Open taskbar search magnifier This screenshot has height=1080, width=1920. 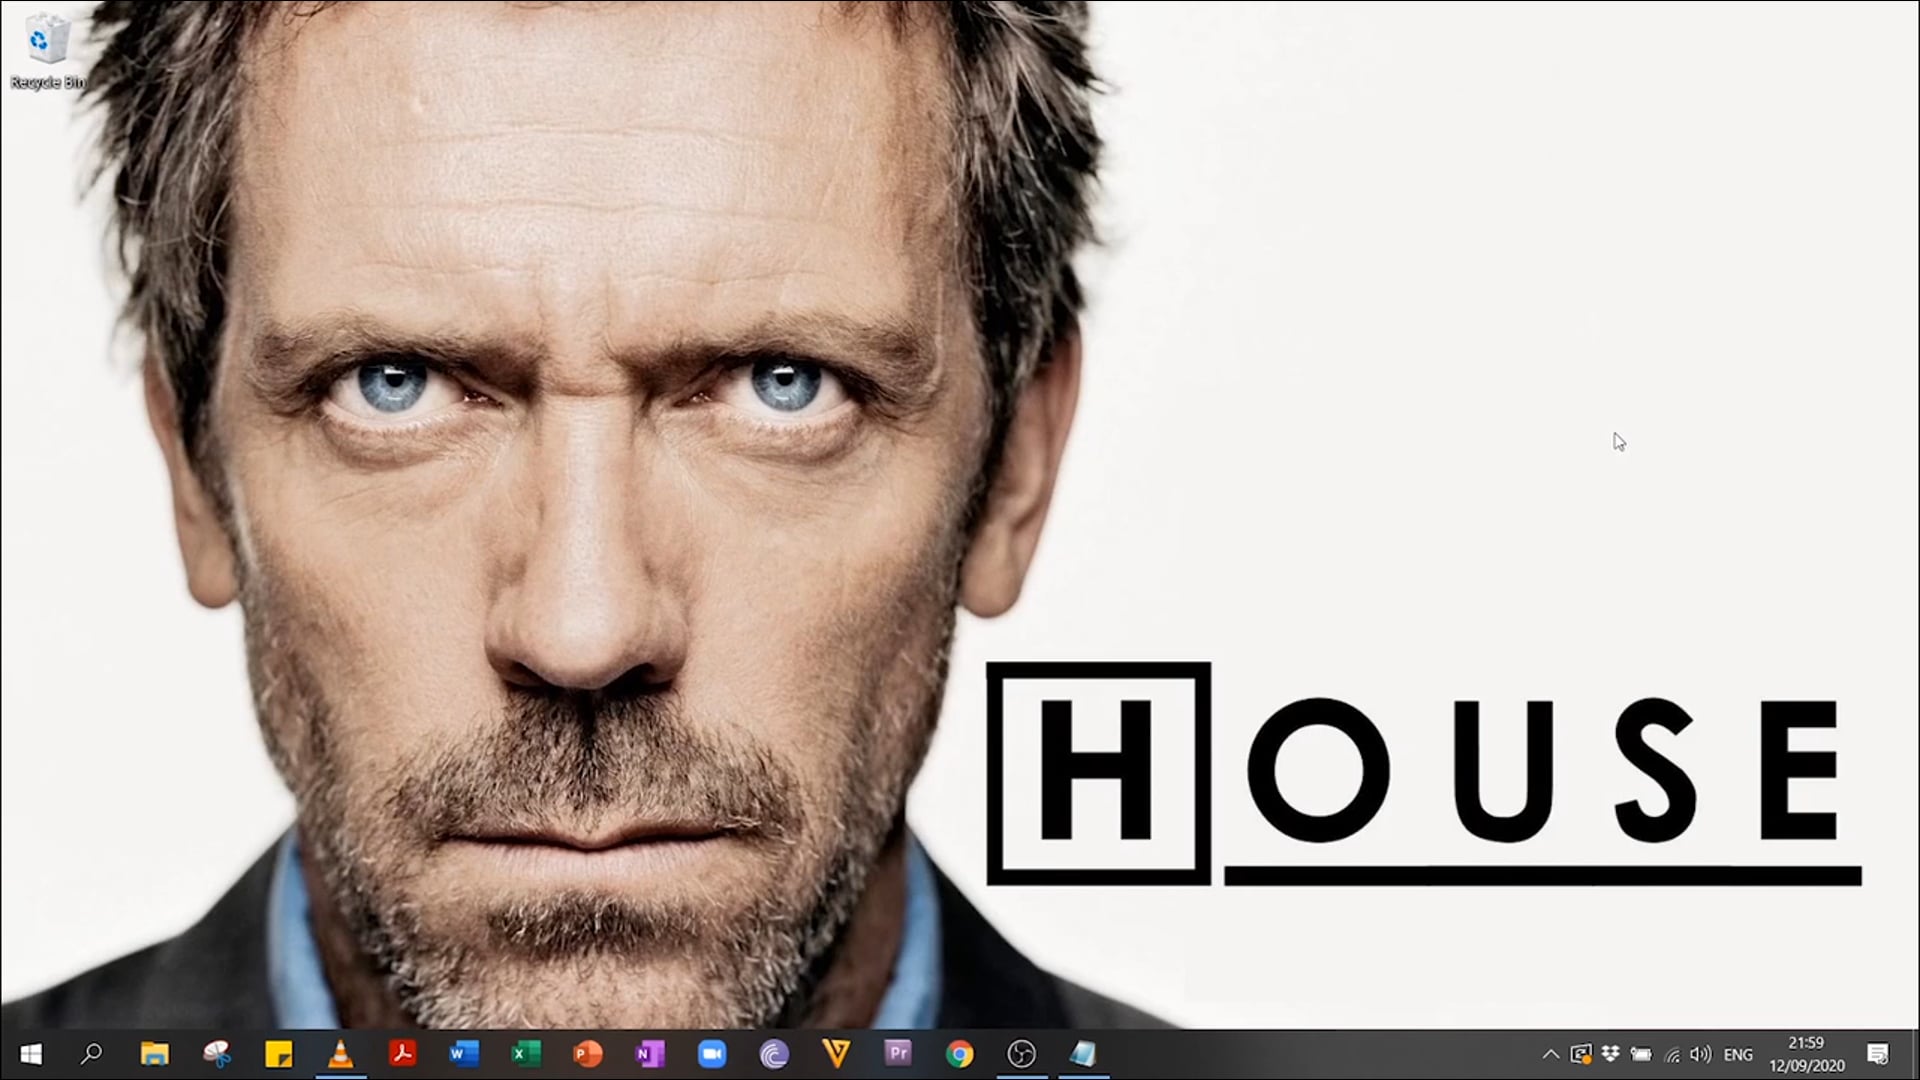(91, 1054)
